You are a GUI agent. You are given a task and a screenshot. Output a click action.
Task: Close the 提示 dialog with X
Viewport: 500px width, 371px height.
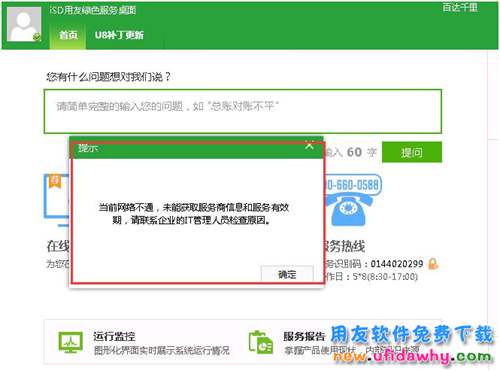(309, 146)
